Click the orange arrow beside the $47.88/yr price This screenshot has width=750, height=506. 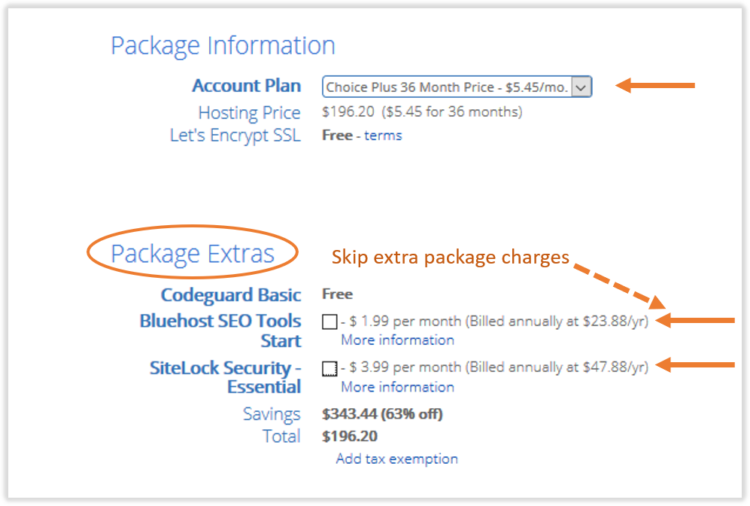point(701,366)
